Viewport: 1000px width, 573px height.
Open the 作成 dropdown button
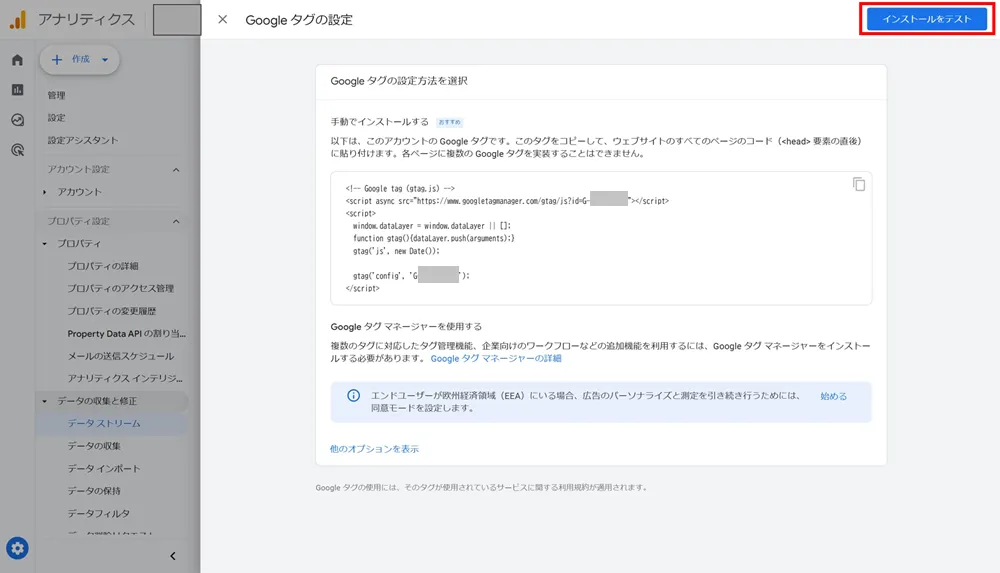pos(80,59)
